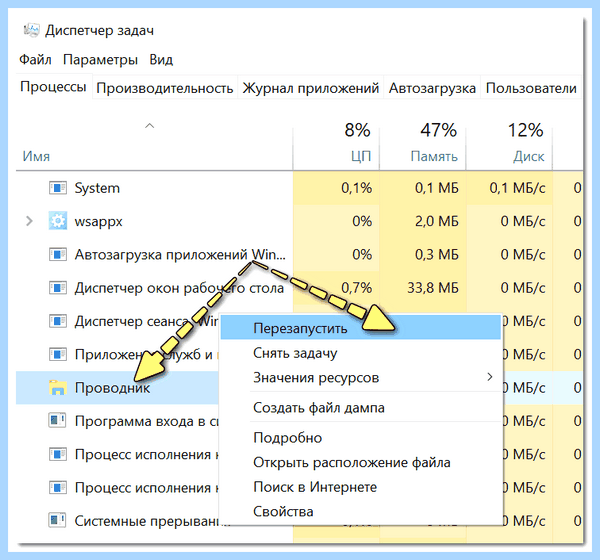600x560 pixels.
Task: Select the System process row
Action: point(299,188)
